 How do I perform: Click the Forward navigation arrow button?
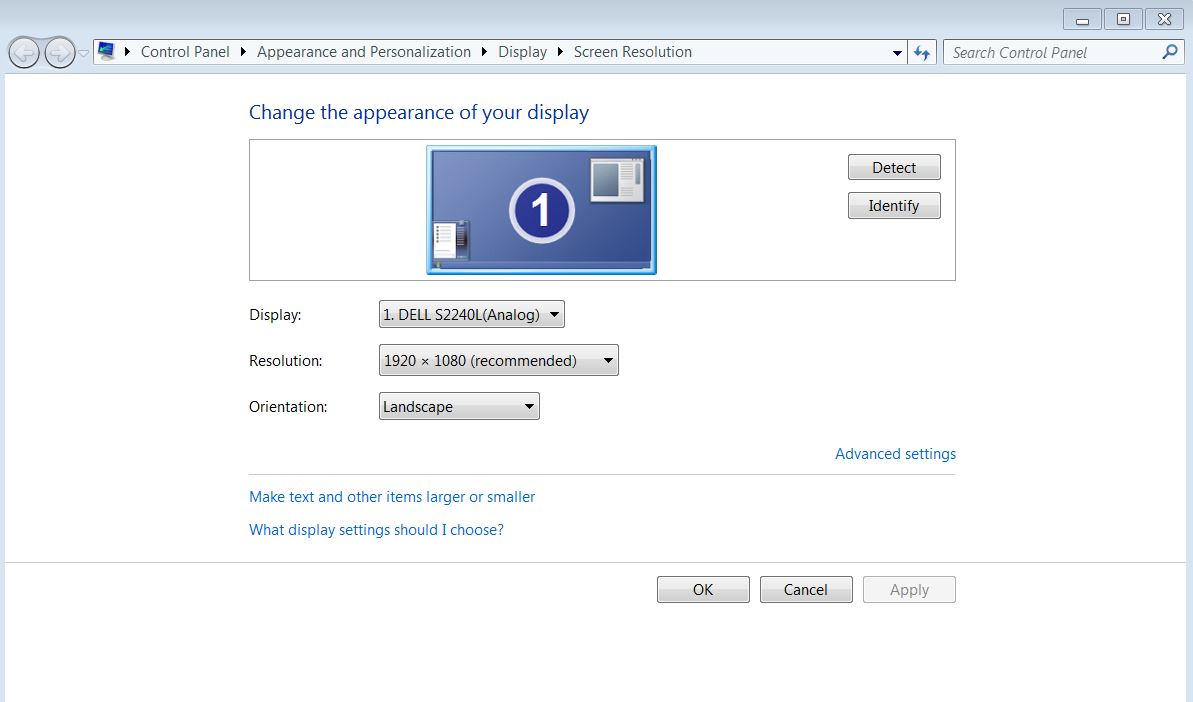(x=59, y=52)
